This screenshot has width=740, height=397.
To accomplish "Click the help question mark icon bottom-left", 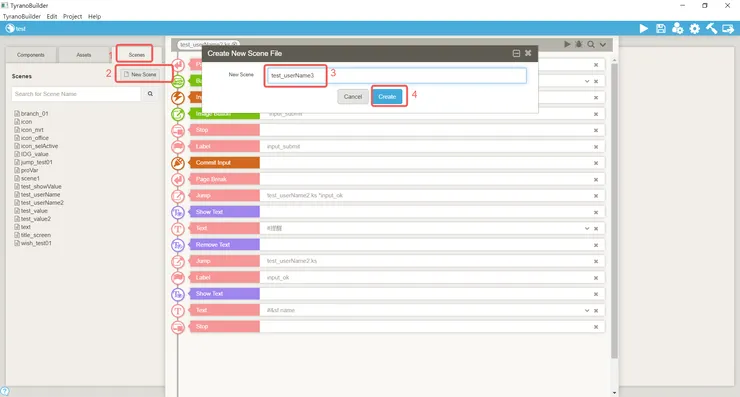I will point(4,391).
